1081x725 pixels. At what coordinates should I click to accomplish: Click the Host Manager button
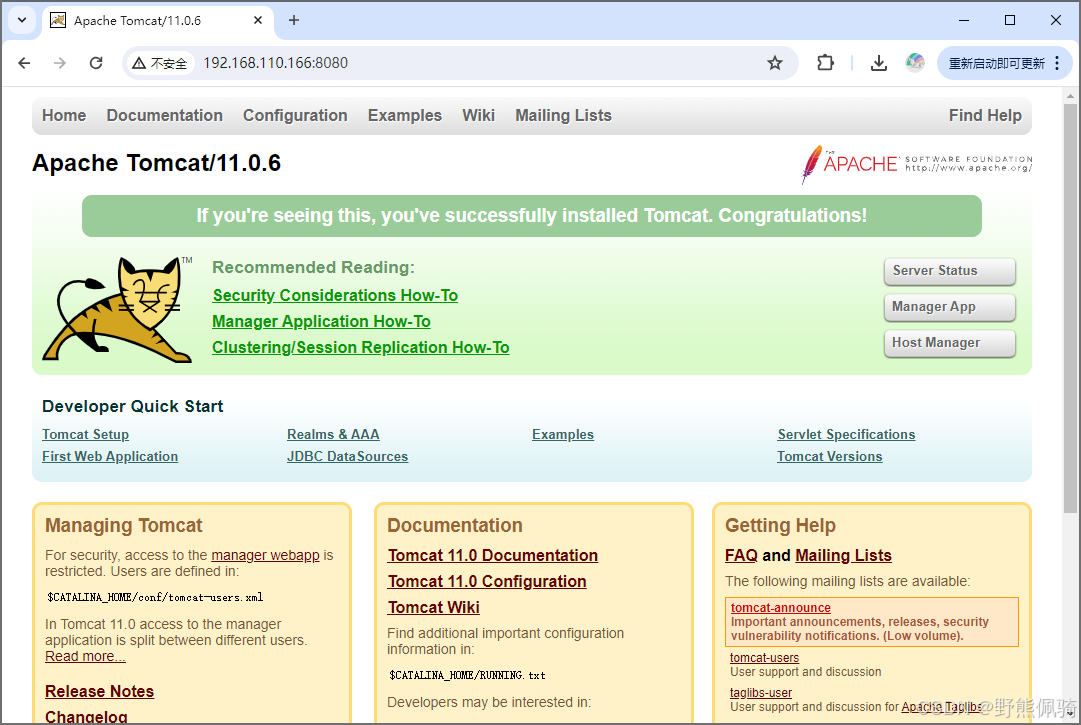pos(949,343)
